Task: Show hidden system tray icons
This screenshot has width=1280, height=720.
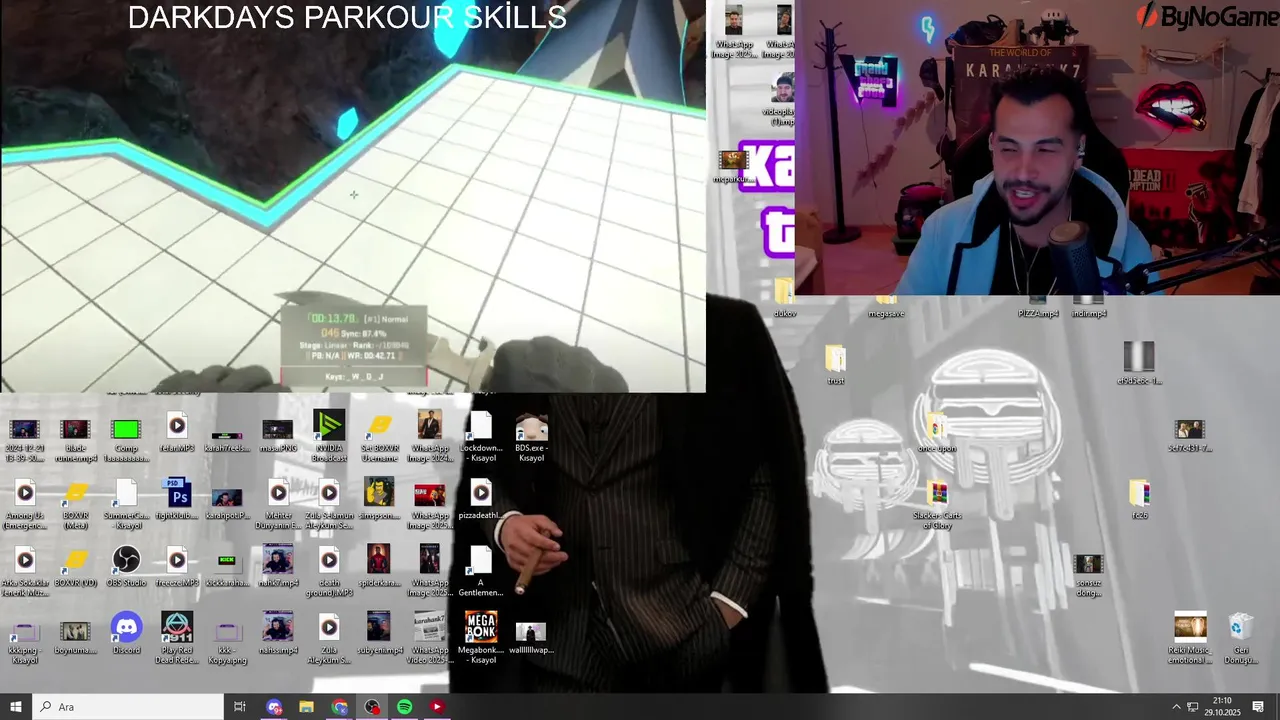Action: 1176,707
